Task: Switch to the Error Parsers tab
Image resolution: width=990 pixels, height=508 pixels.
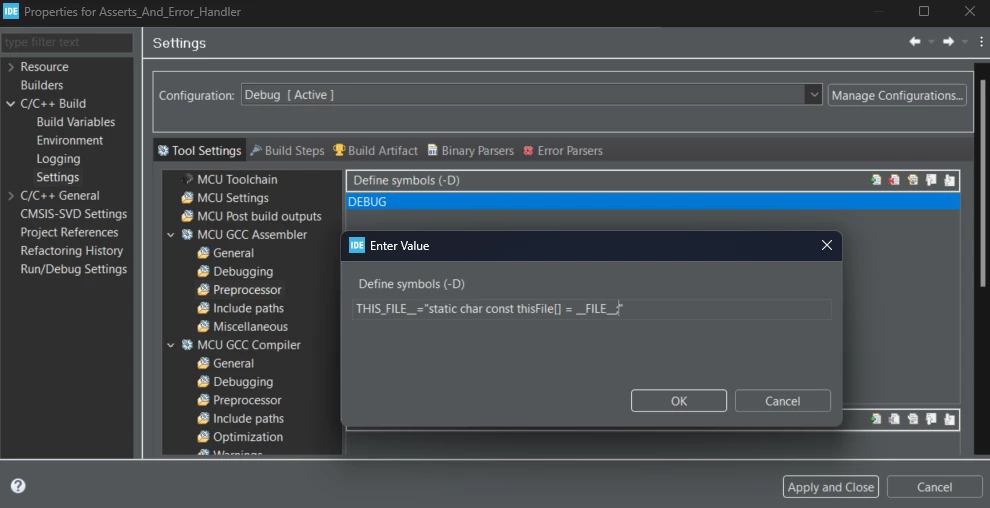Action: pyautogui.click(x=563, y=150)
